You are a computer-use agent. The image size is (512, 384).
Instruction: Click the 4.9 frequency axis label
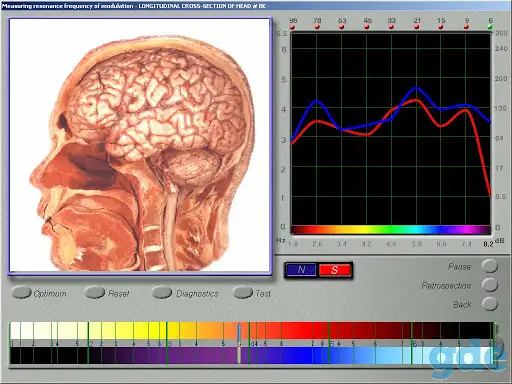(x=391, y=244)
